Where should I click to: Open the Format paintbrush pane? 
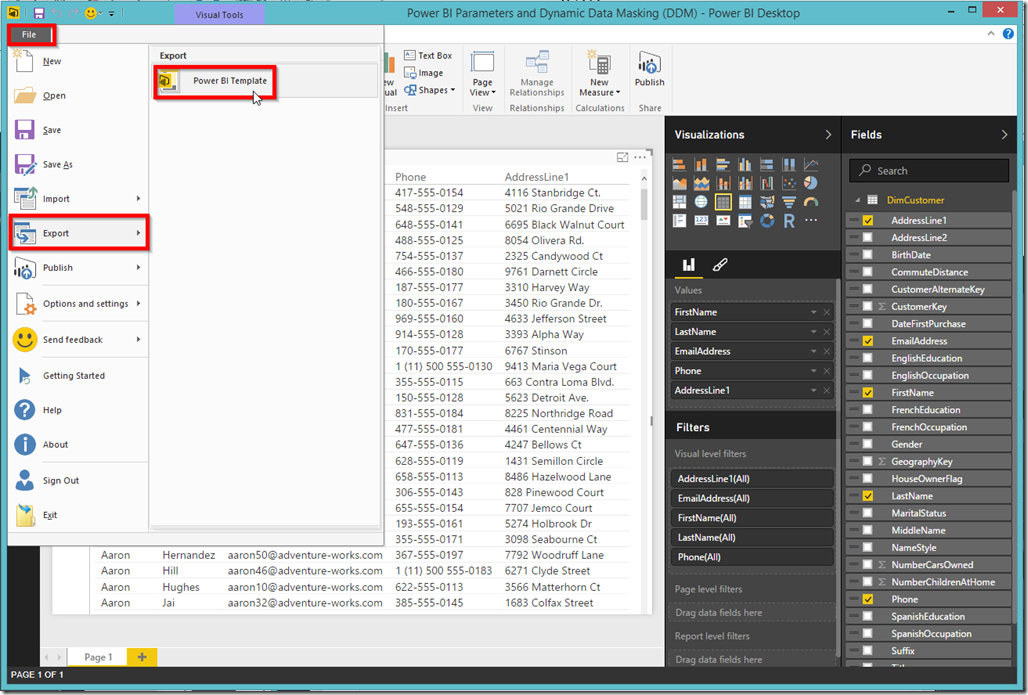[720, 264]
